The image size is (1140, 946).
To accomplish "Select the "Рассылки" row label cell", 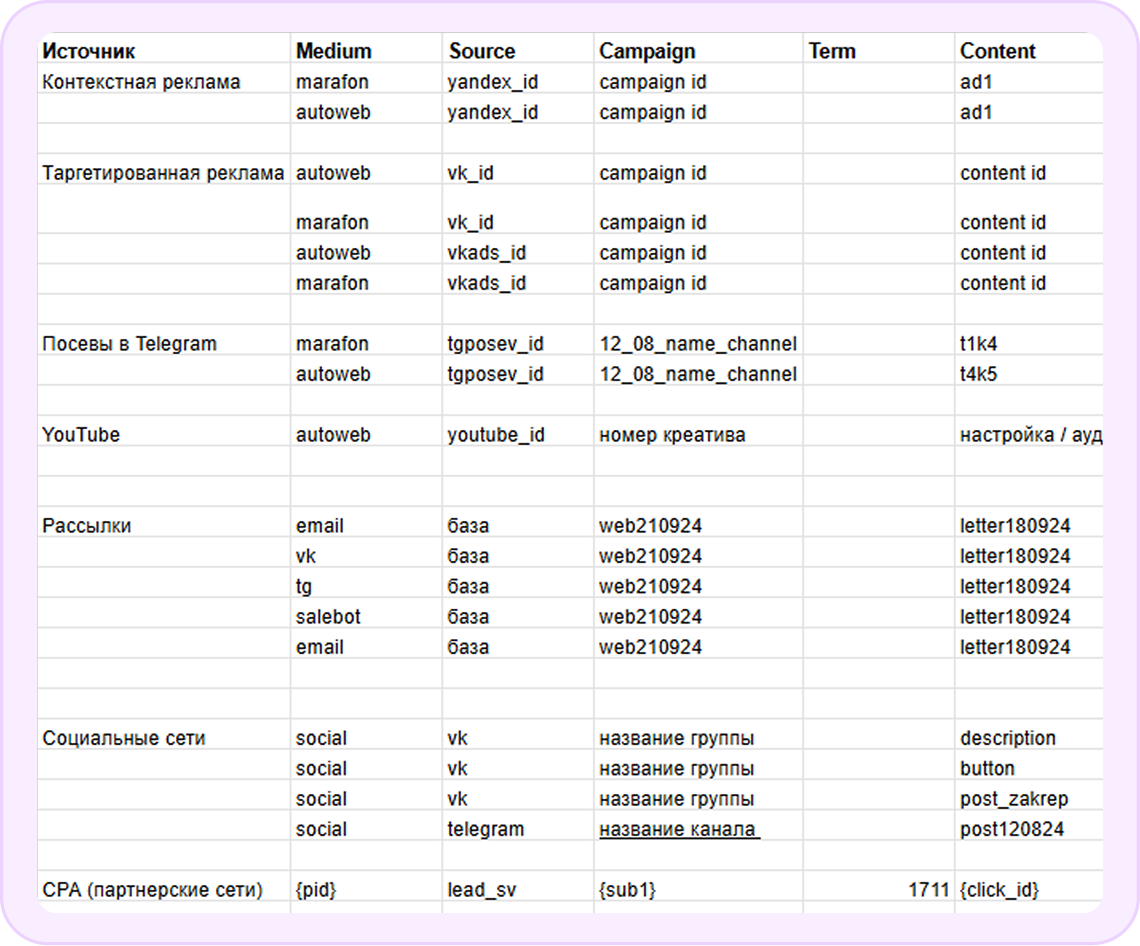I will [87, 526].
